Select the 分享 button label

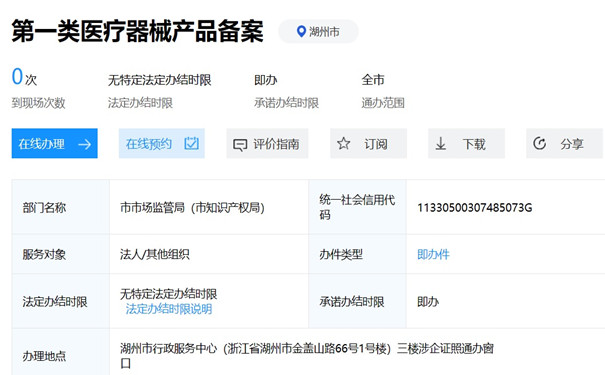(x=572, y=144)
